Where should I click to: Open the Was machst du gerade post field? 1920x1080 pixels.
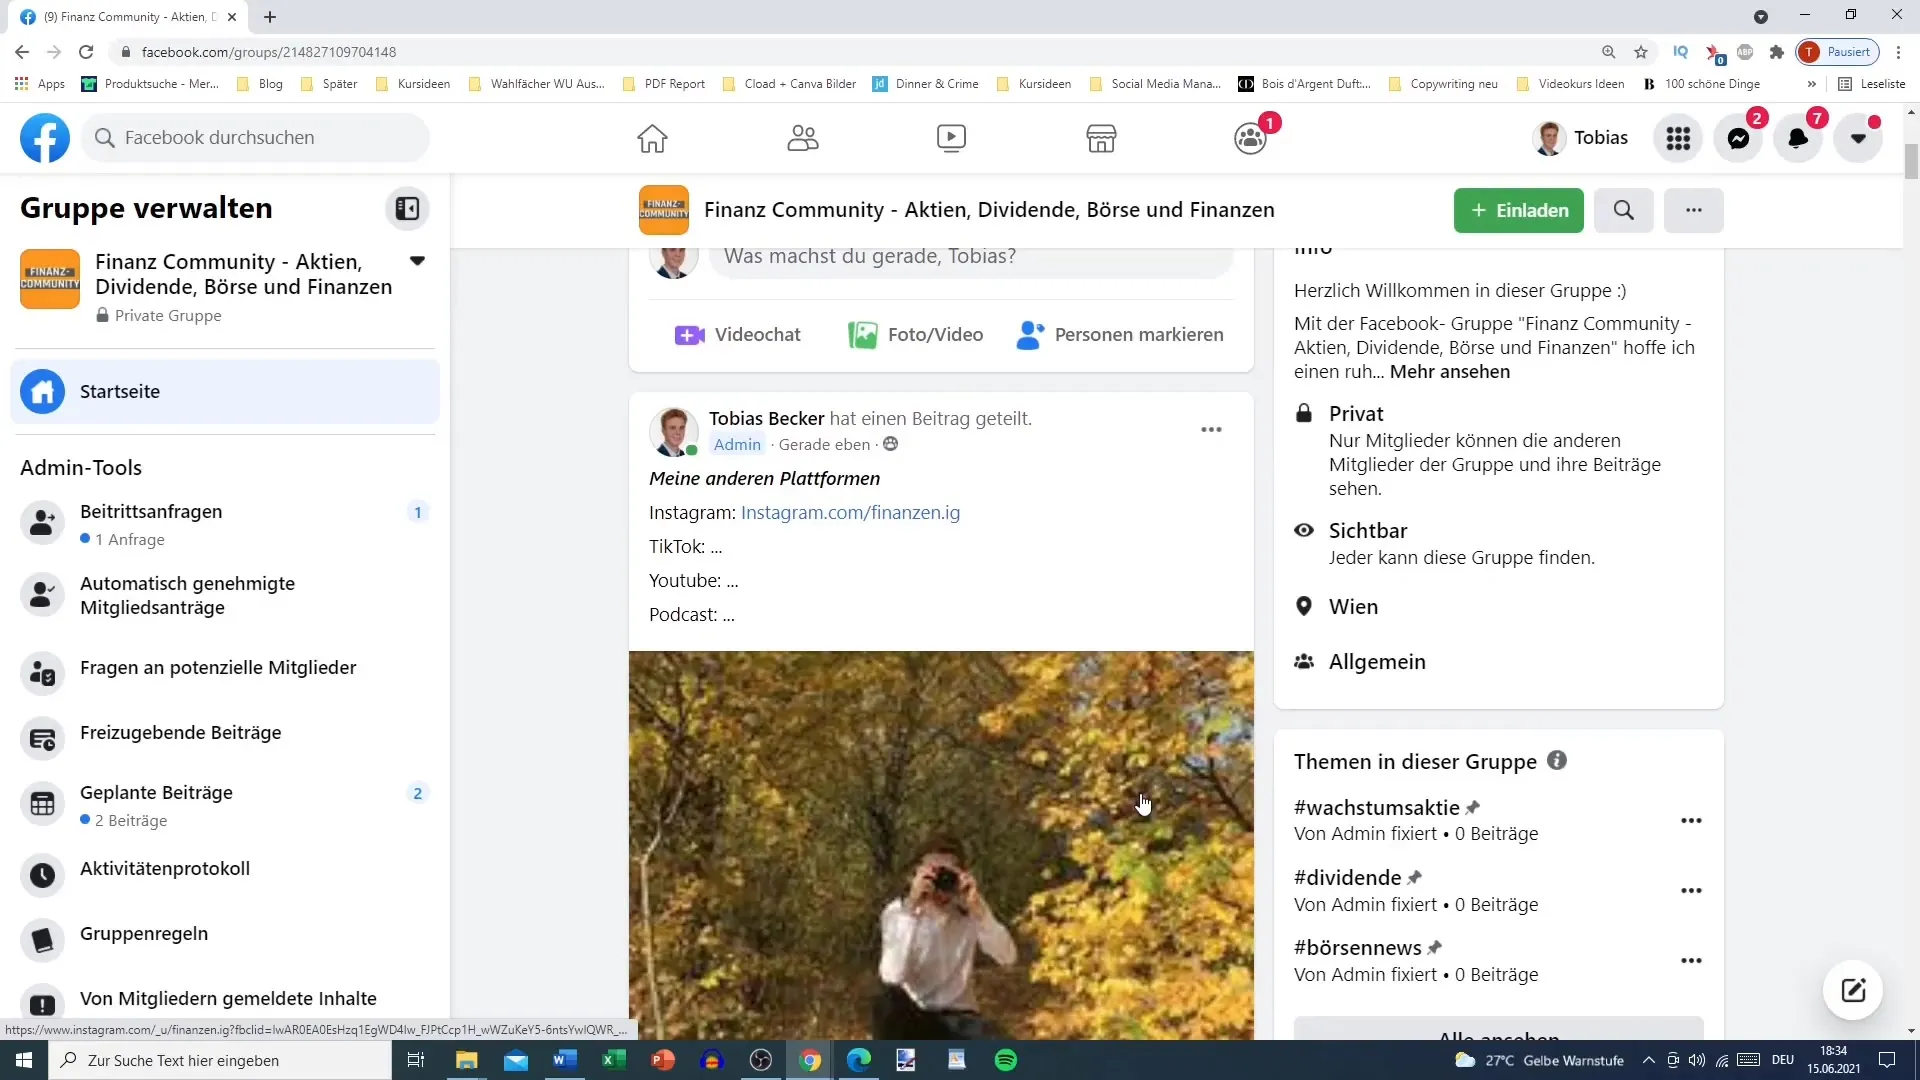[970, 256]
